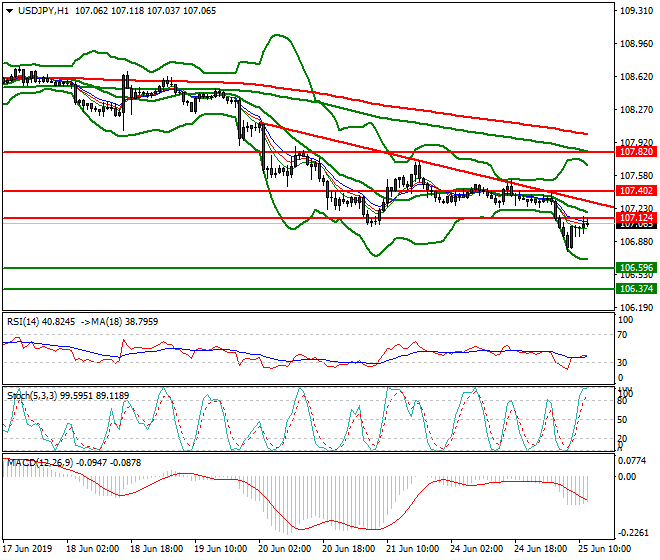
Task: Click the MACD scale value 0.0774
Action: (632, 461)
